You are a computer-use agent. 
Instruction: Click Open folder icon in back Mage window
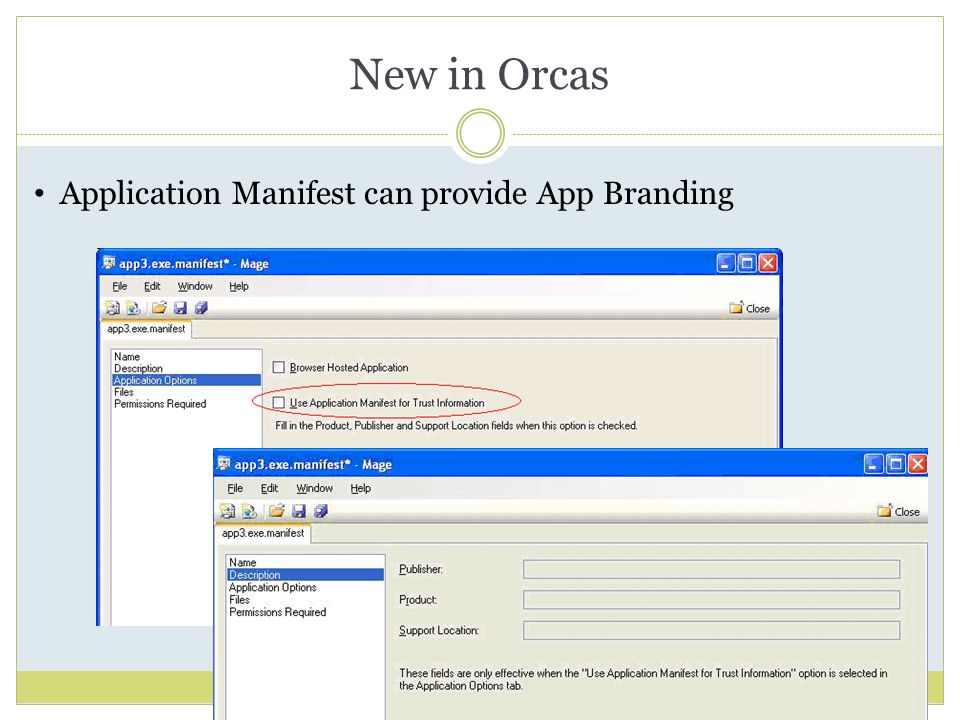coord(159,308)
